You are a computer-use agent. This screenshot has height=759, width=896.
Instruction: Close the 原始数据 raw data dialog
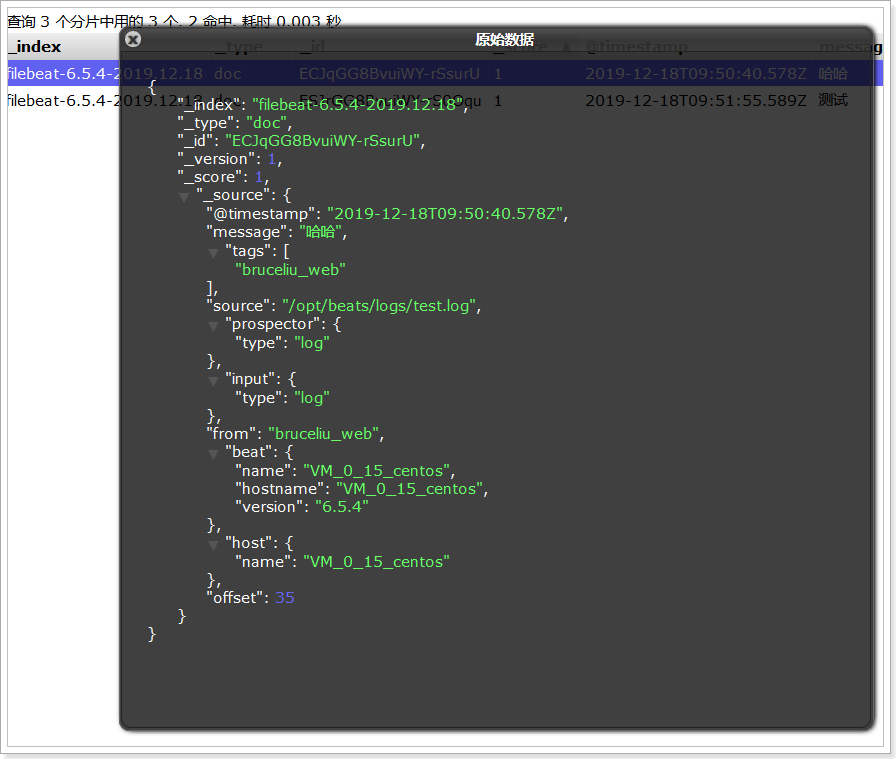(x=133, y=39)
